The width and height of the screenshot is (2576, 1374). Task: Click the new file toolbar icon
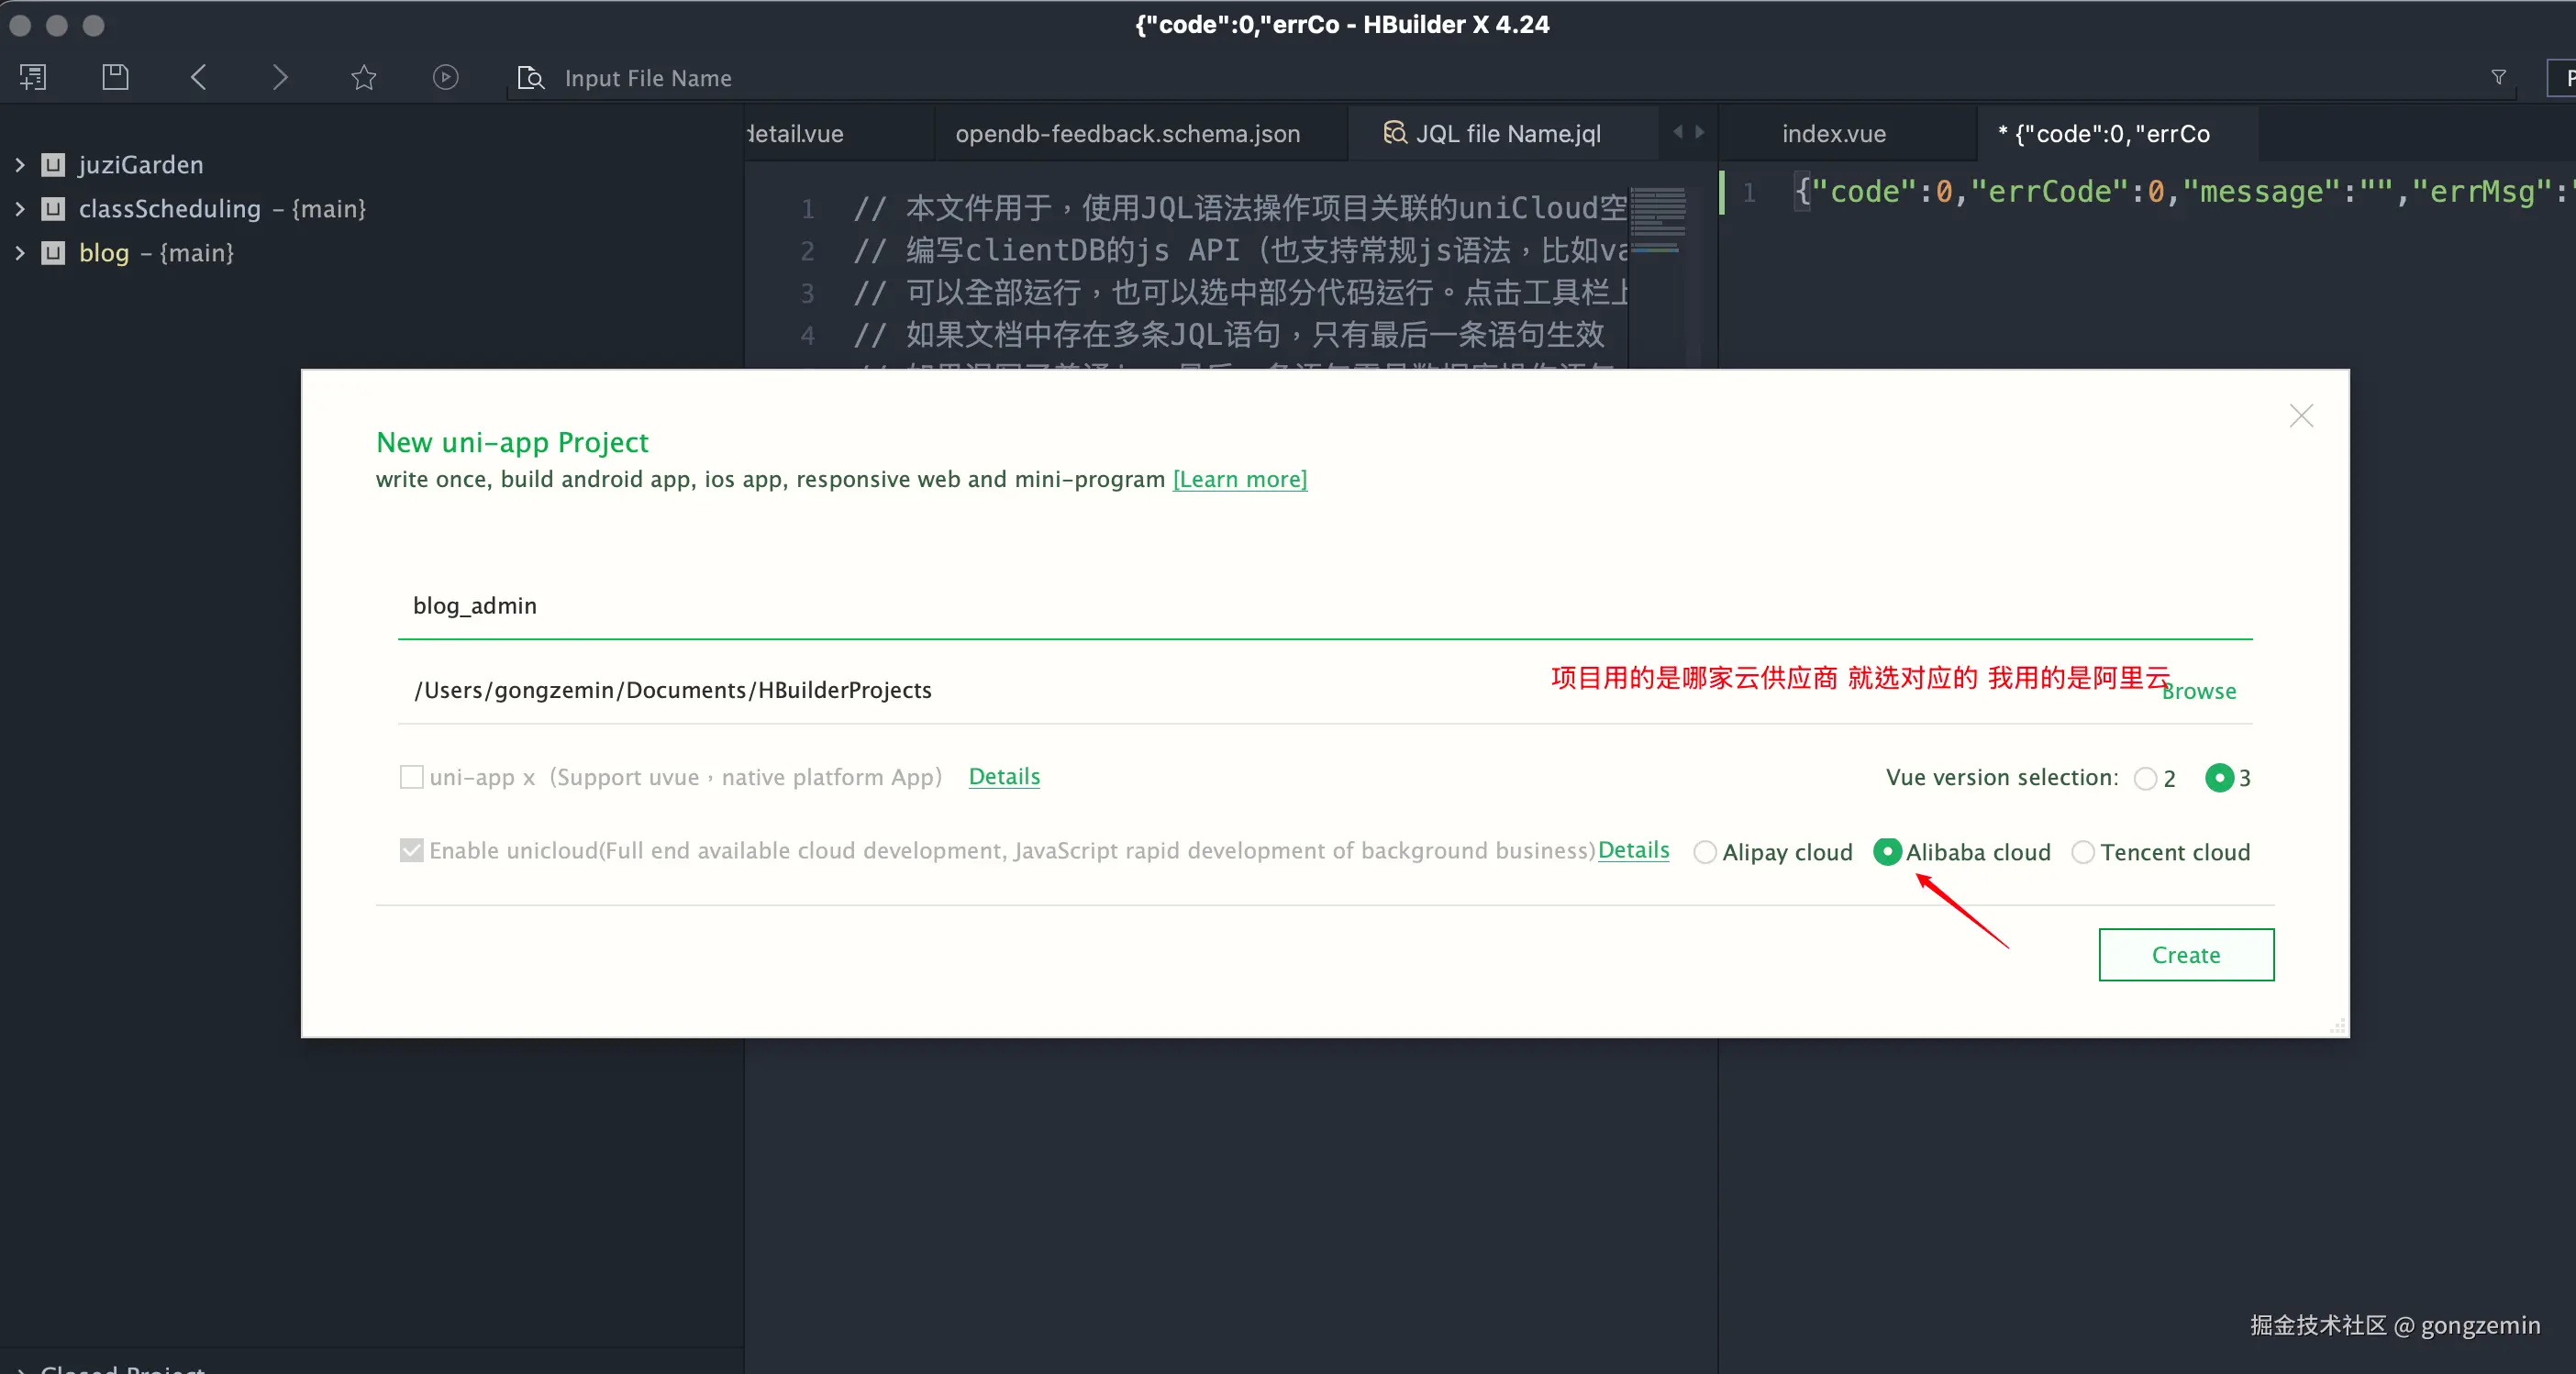(33, 77)
